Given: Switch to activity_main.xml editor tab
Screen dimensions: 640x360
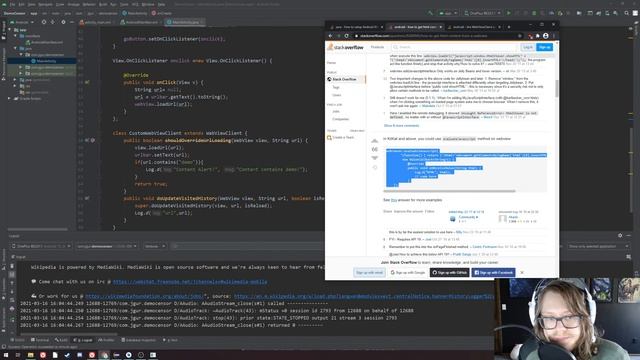Looking at the screenshot, I should [x=97, y=22].
